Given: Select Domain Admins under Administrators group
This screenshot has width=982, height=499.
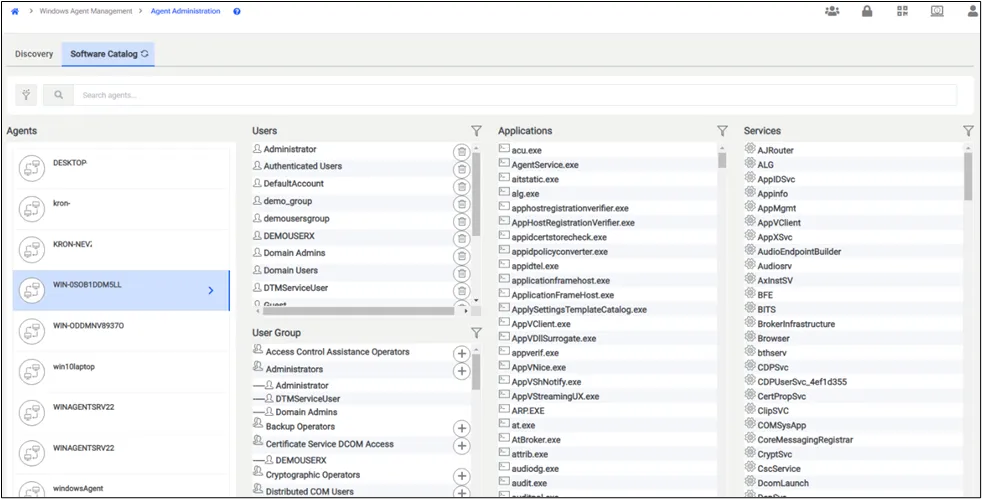Looking at the screenshot, I should click(x=306, y=412).
